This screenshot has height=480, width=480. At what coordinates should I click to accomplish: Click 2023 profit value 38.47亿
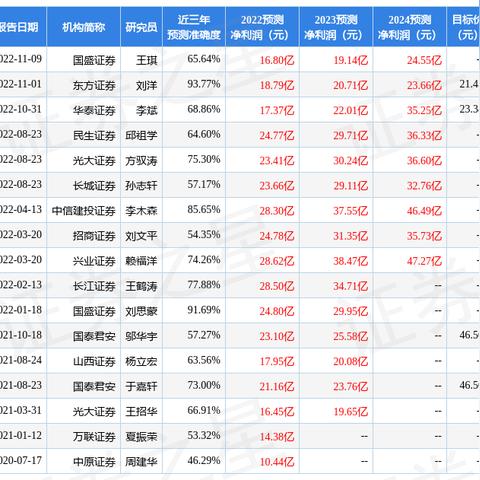click(x=351, y=261)
